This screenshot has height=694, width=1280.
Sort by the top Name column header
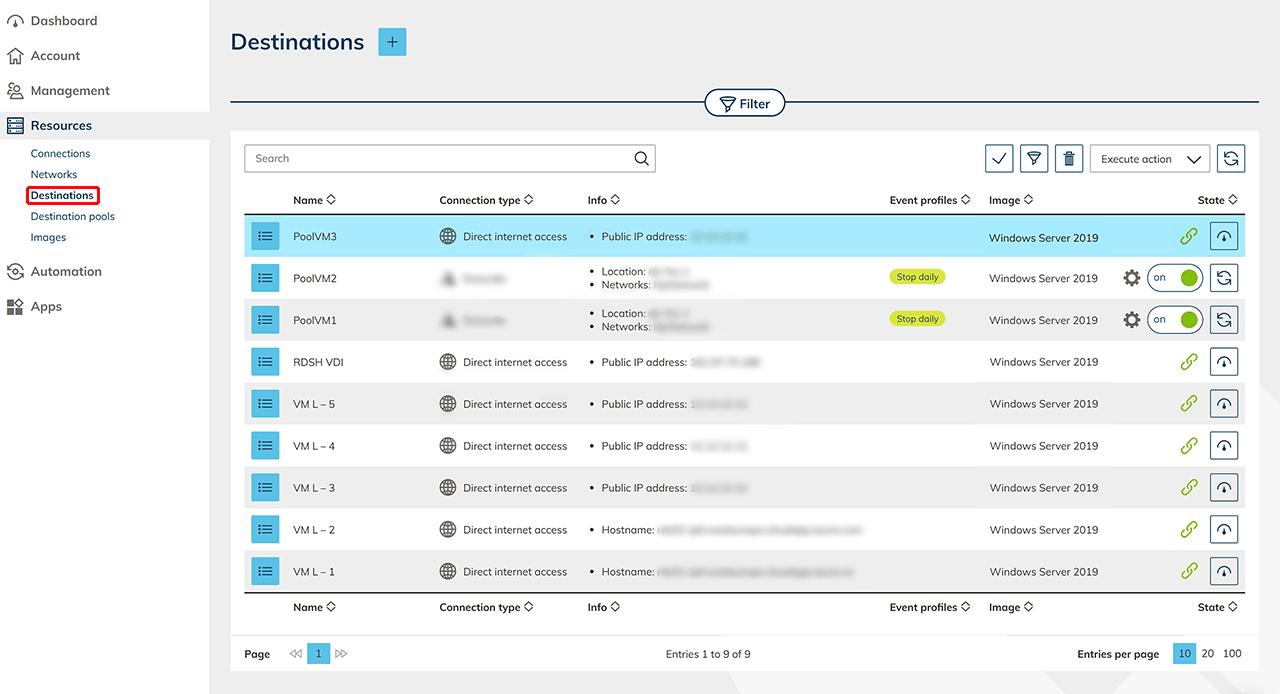coord(314,200)
